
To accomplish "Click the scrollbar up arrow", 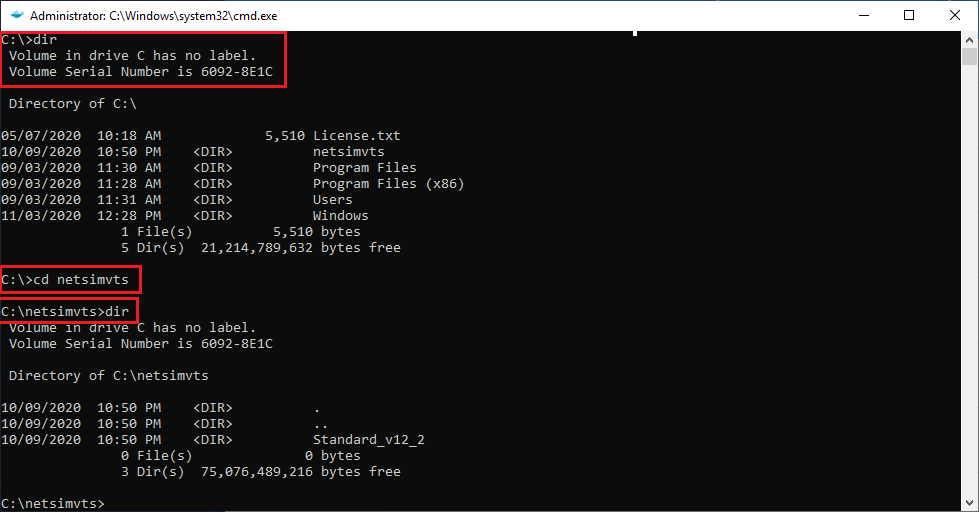I will tap(969, 39).
